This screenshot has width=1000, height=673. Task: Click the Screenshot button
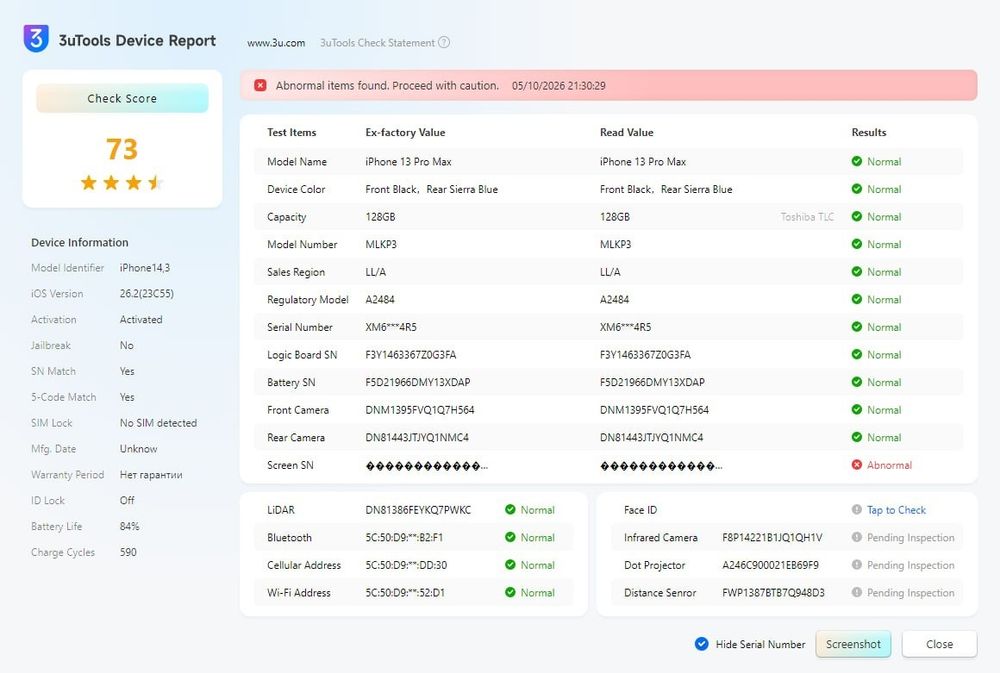[x=853, y=644]
